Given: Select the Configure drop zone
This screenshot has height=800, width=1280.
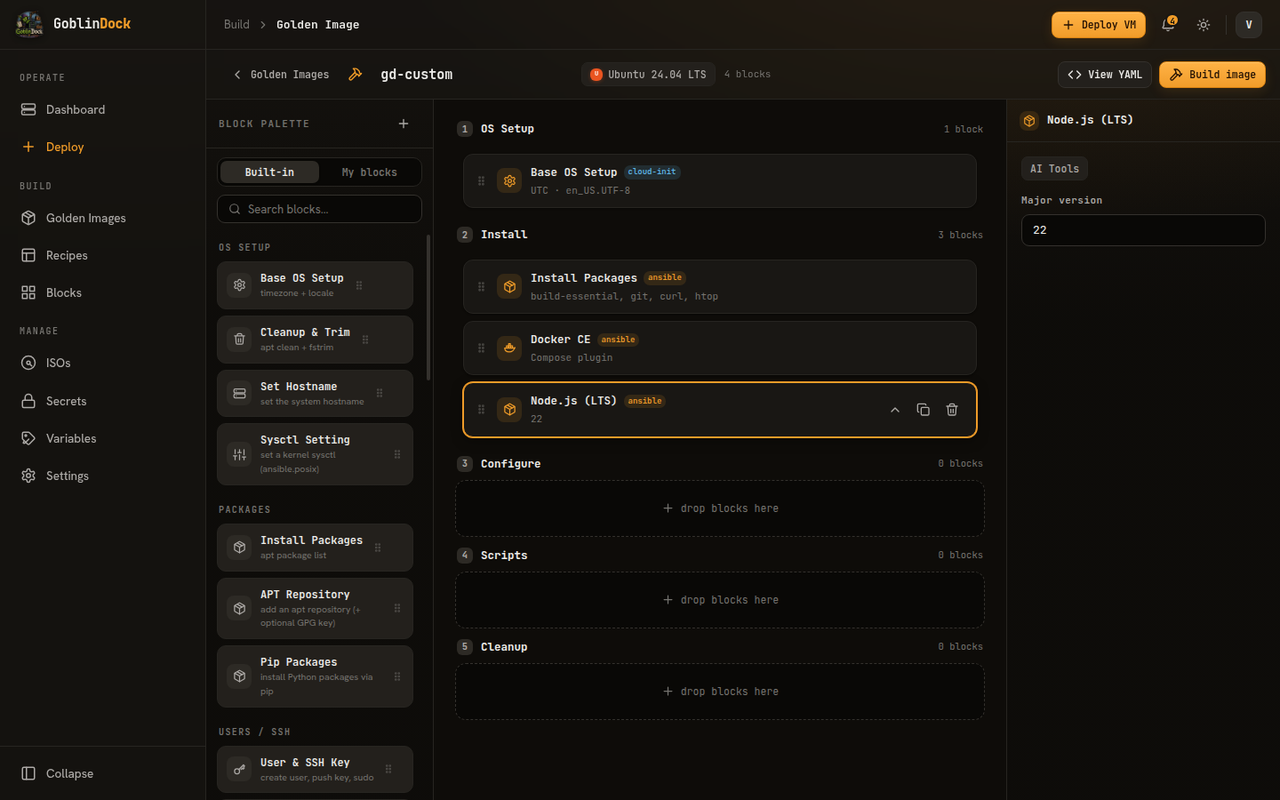Looking at the screenshot, I should click(x=720, y=508).
